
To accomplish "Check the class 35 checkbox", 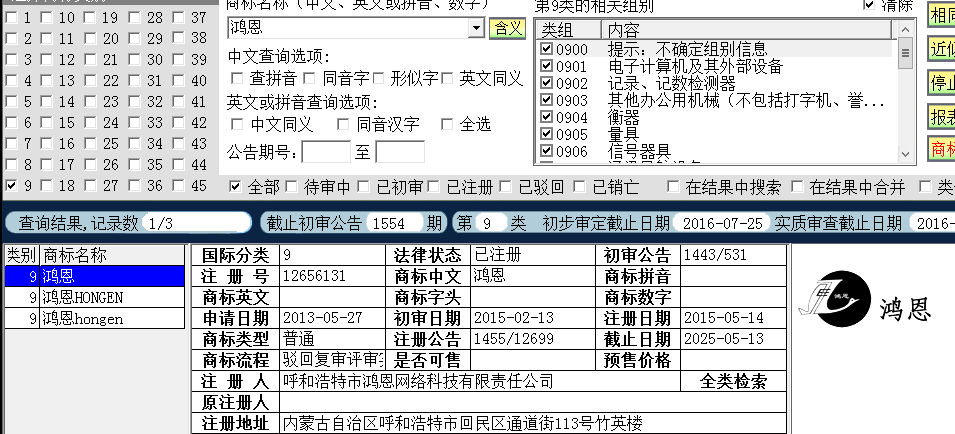I will coord(134,165).
